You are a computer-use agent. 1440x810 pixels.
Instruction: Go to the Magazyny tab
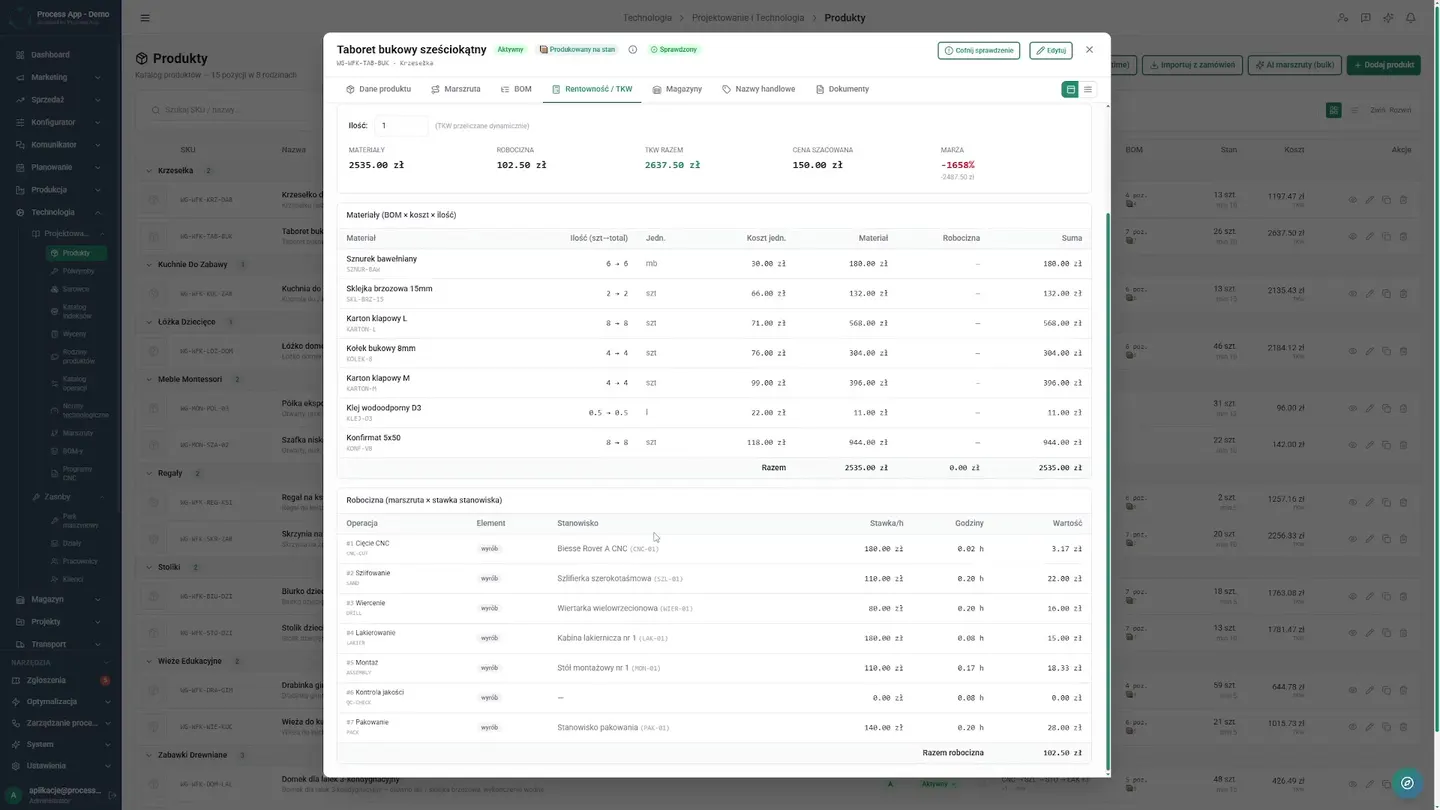[x=677, y=89]
